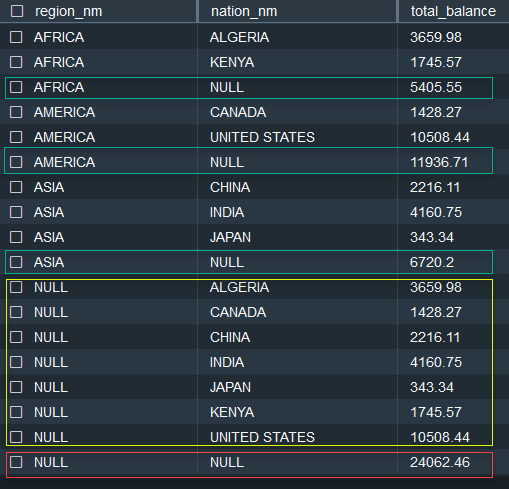Select the column divider after region_nm header
The image size is (509, 489).
pyautogui.click(x=198, y=11)
